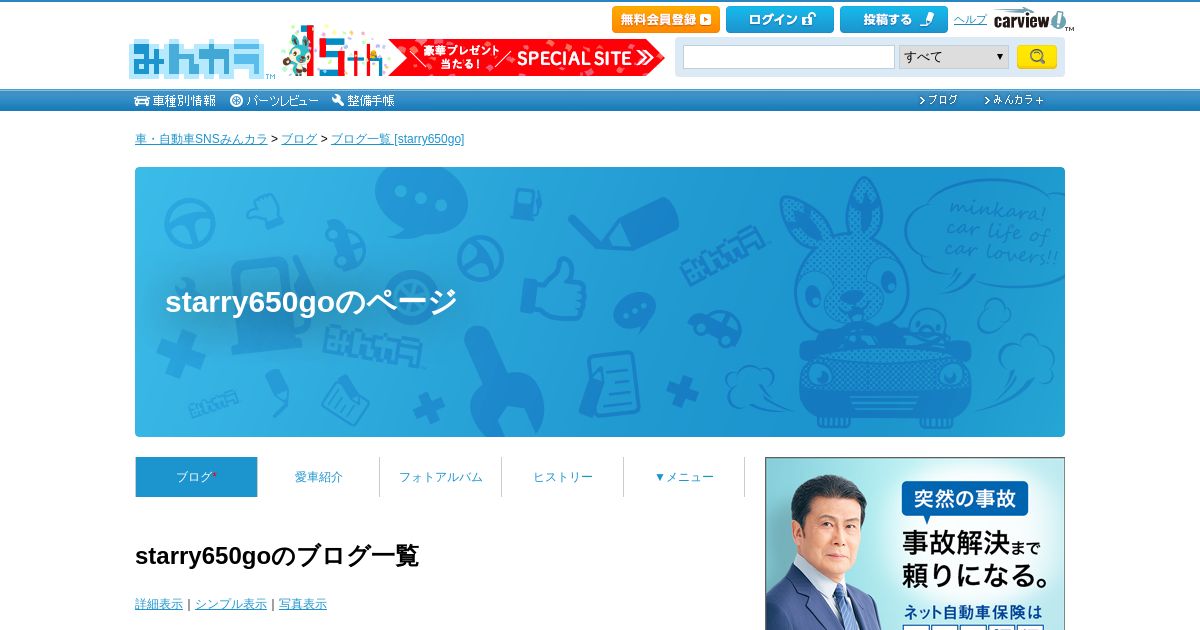Click the yellow search magnifier button
Screen dimensions: 1200x630
click(1037, 57)
